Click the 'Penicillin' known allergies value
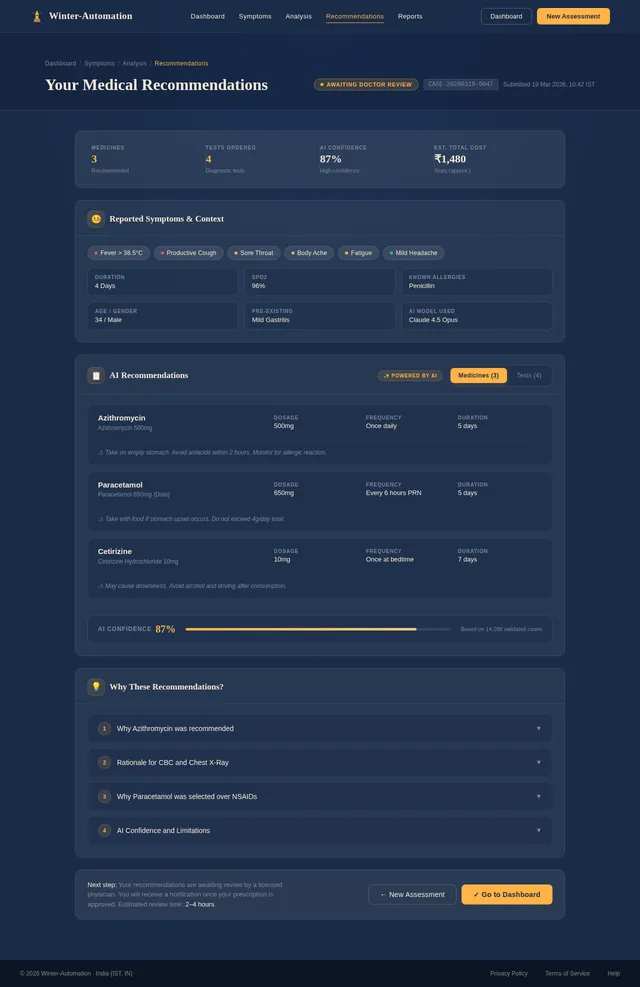This screenshot has height=987, width=640. pos(422,286)
